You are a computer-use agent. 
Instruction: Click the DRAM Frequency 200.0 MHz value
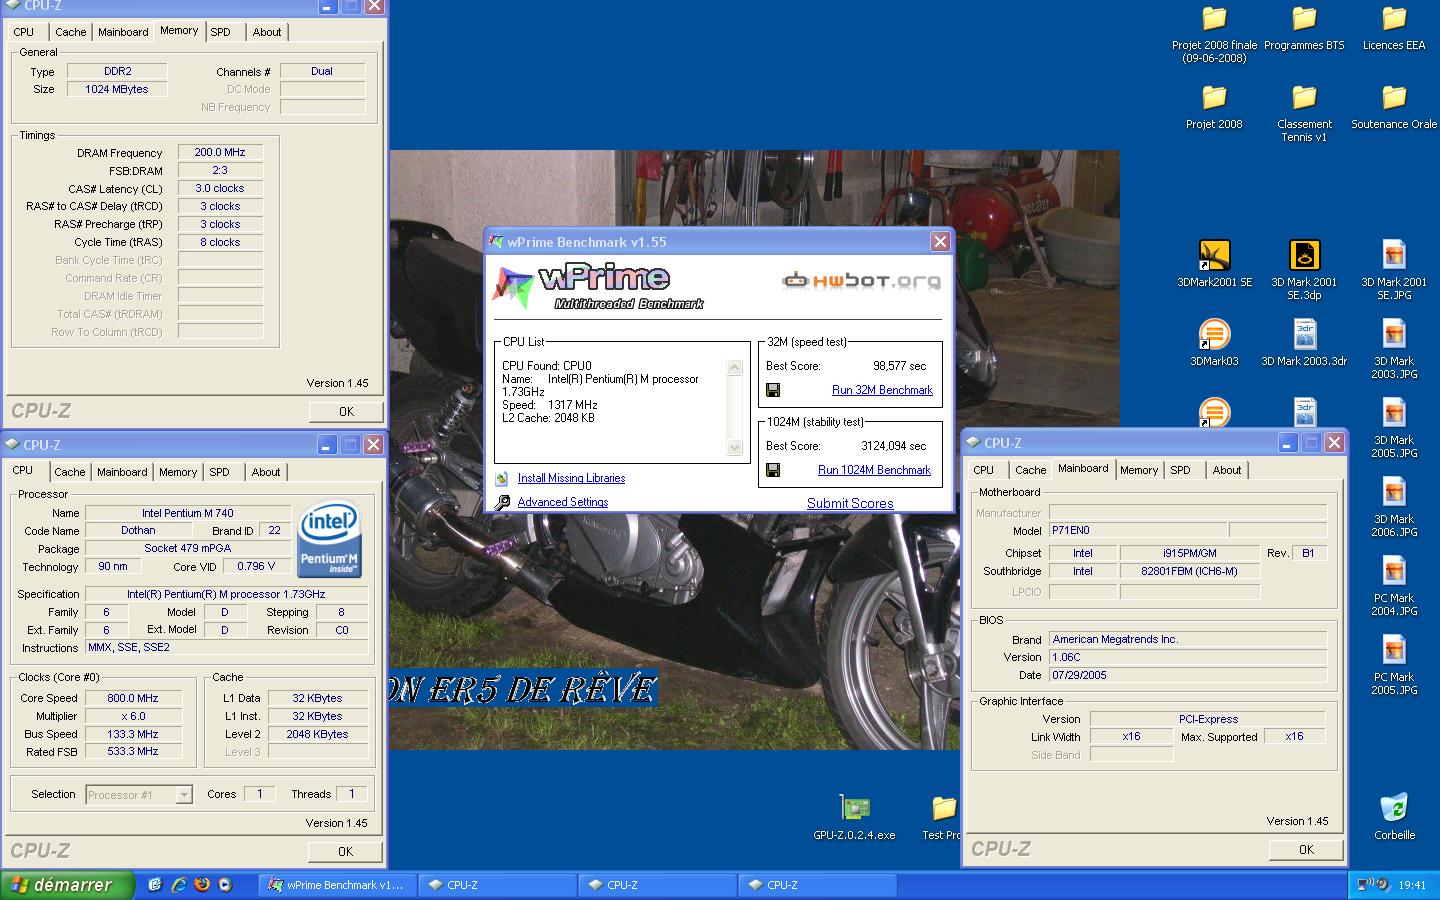[220, 153]
